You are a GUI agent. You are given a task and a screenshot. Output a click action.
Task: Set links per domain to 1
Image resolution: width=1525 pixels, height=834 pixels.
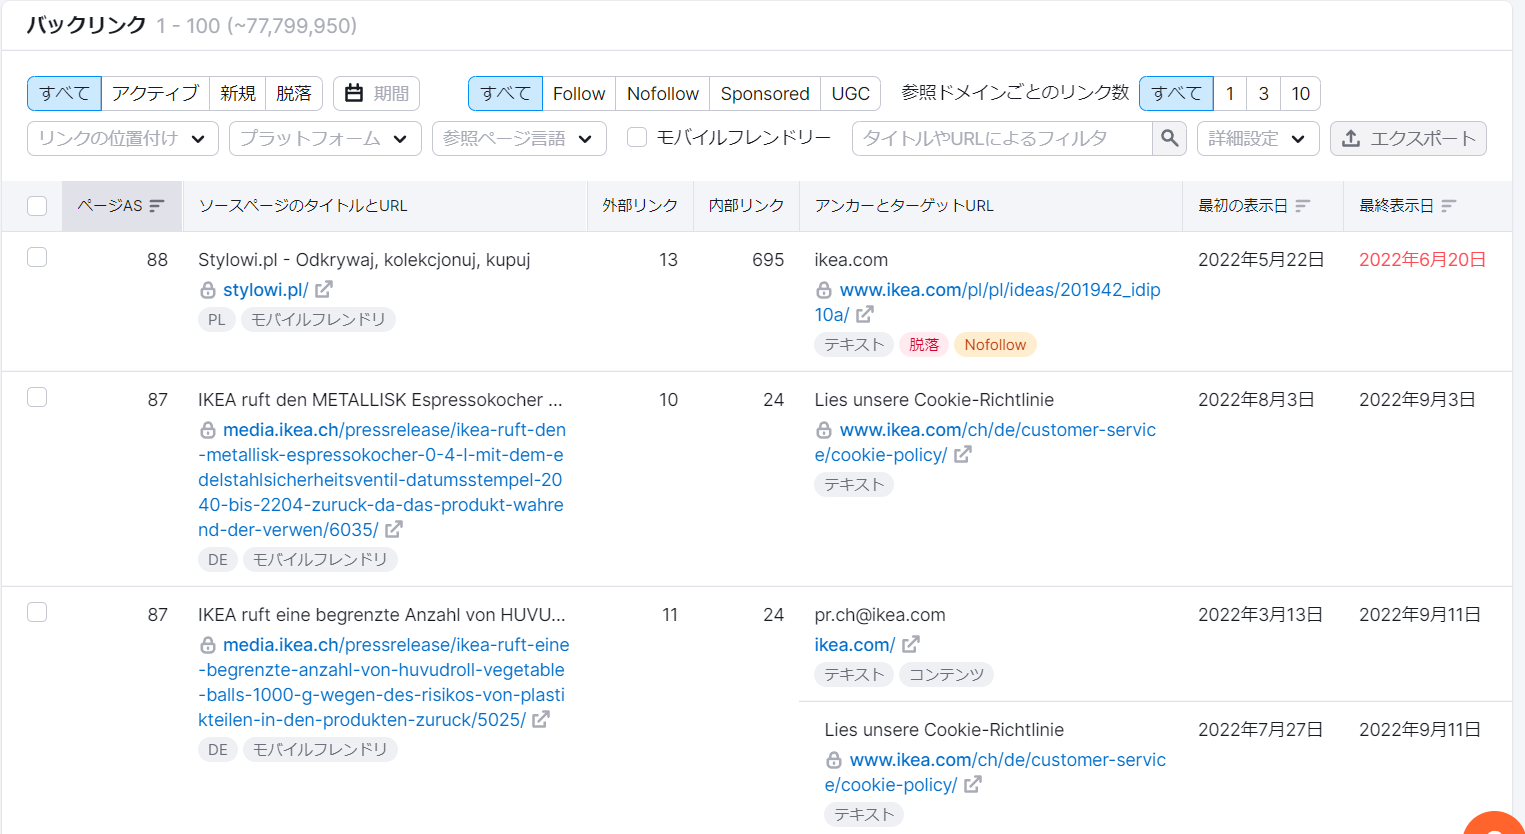1230,93
